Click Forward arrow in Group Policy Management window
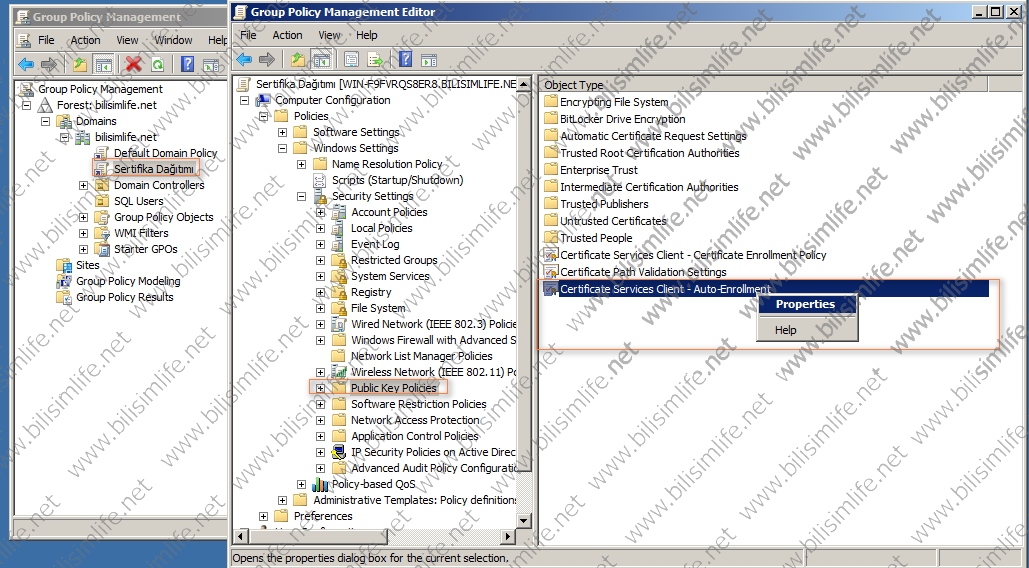Viewport: 1029px width, 568px height. [x=49, y=64]
